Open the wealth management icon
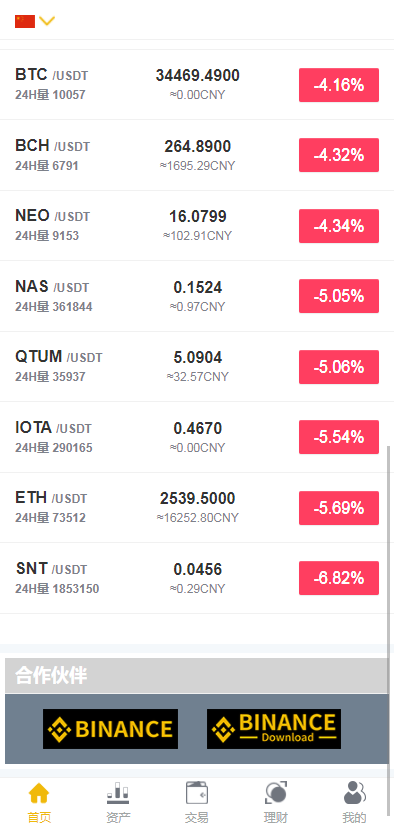 276,793
